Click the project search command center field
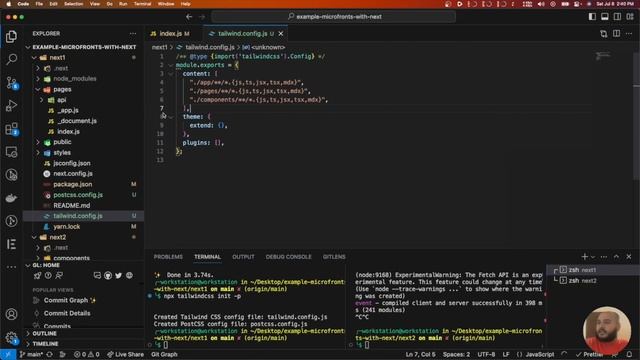Viewport: 640px width, 360px height. 333,17
